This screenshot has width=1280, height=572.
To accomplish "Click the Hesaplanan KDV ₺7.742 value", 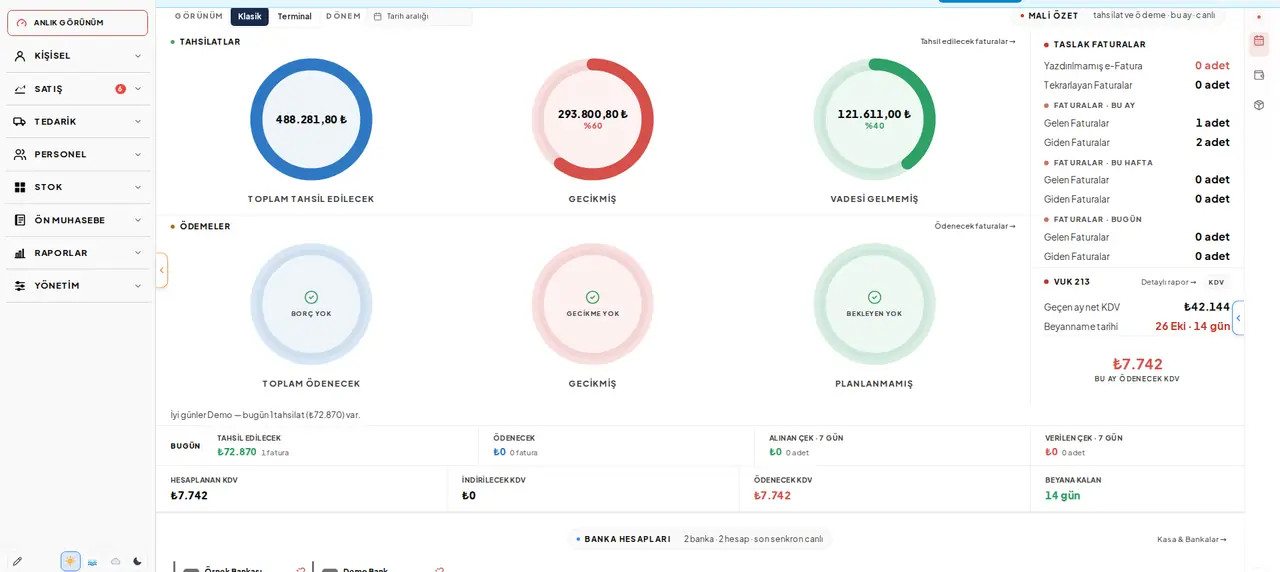I will click(189, 495).
